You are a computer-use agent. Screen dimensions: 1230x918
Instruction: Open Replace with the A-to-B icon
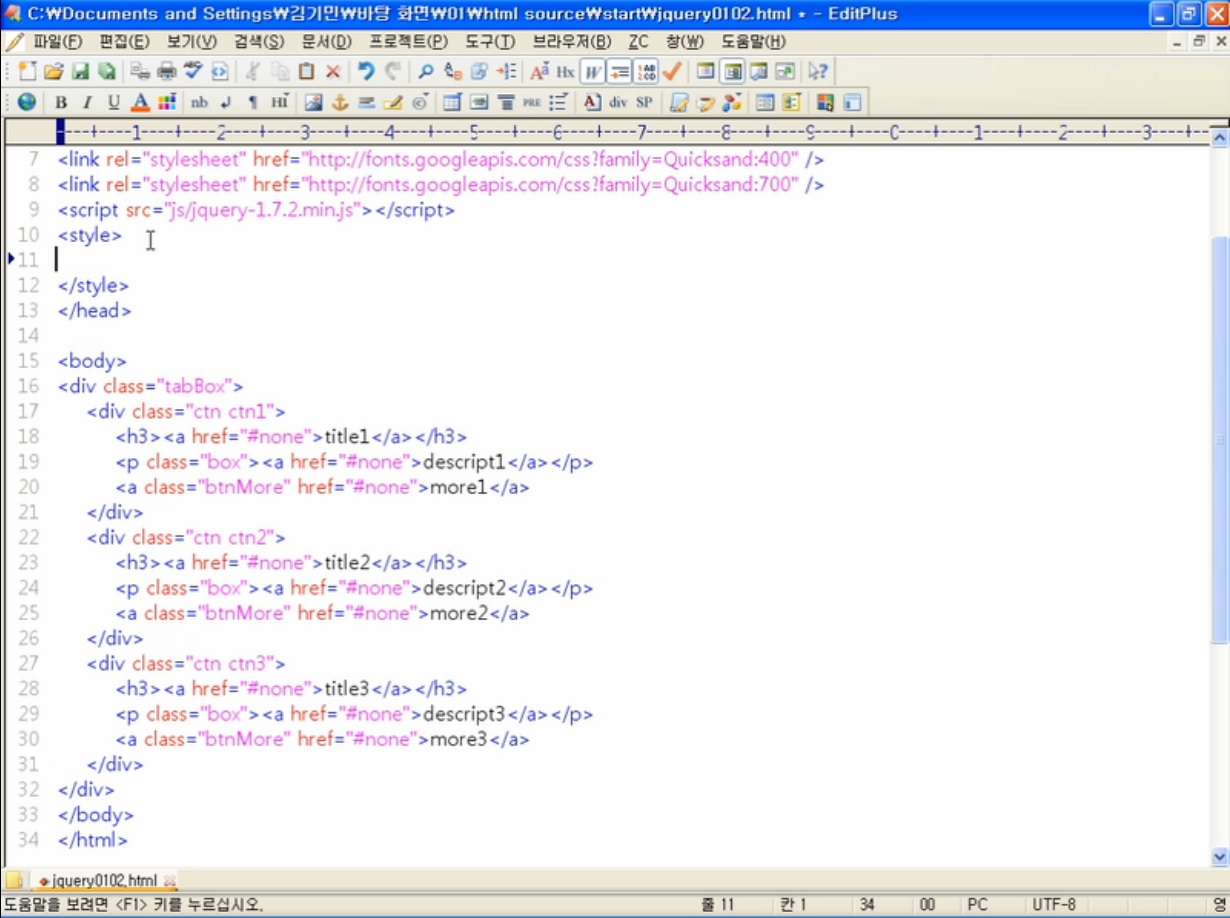click(x=453, y=71)
